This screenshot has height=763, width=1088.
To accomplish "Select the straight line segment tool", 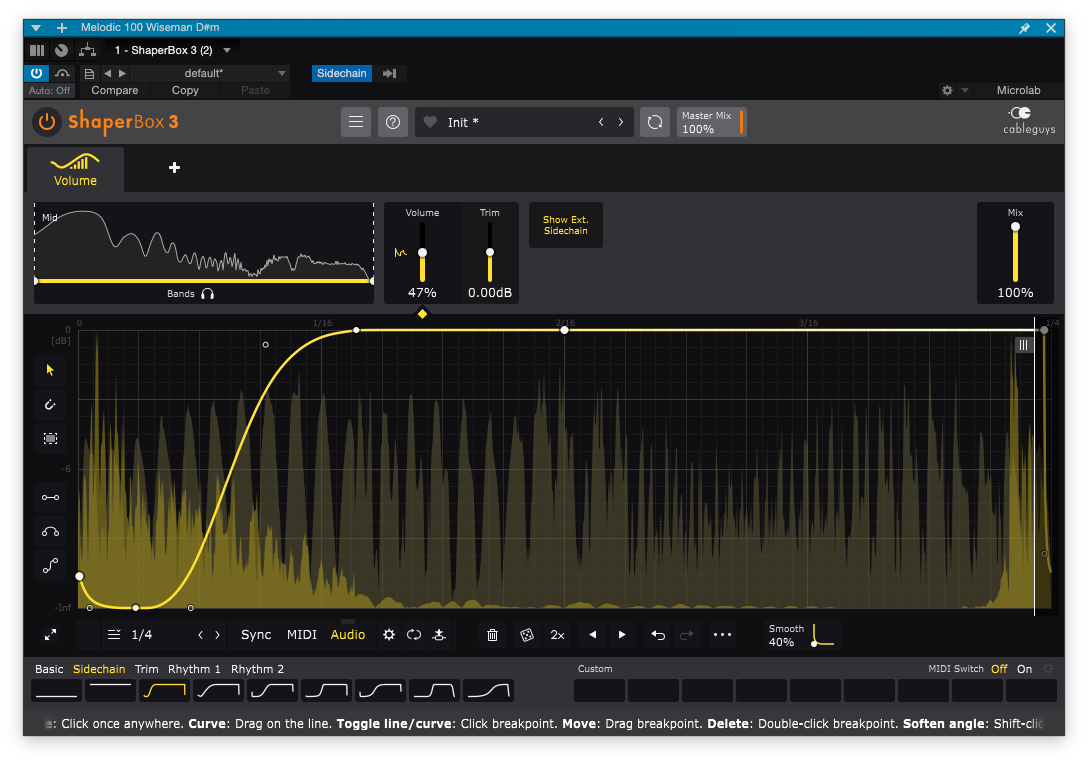I will (50, 497).
